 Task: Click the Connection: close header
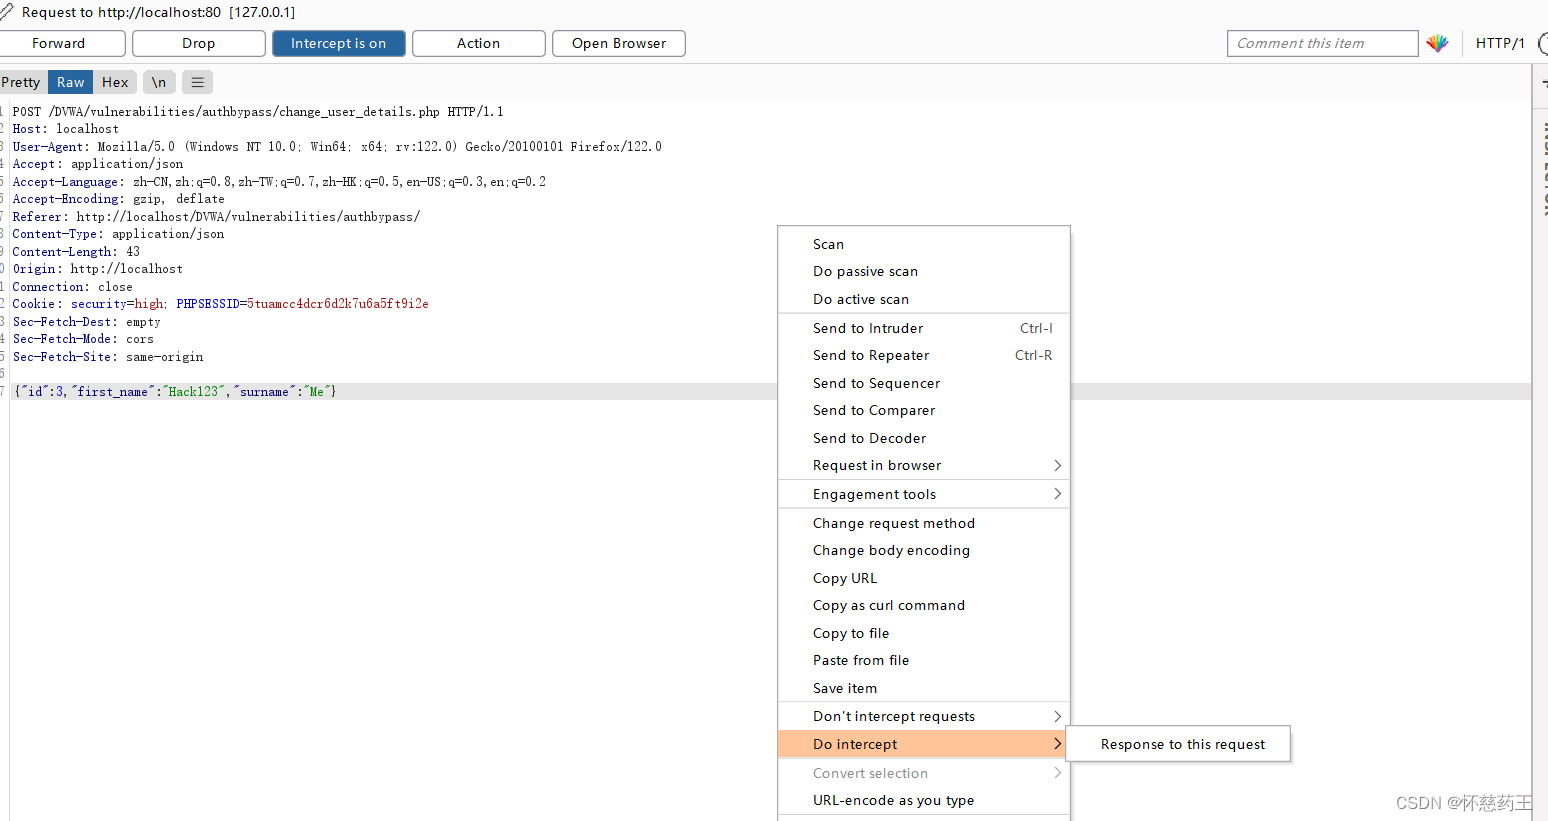pyautogui.click(x=72, y=287)
